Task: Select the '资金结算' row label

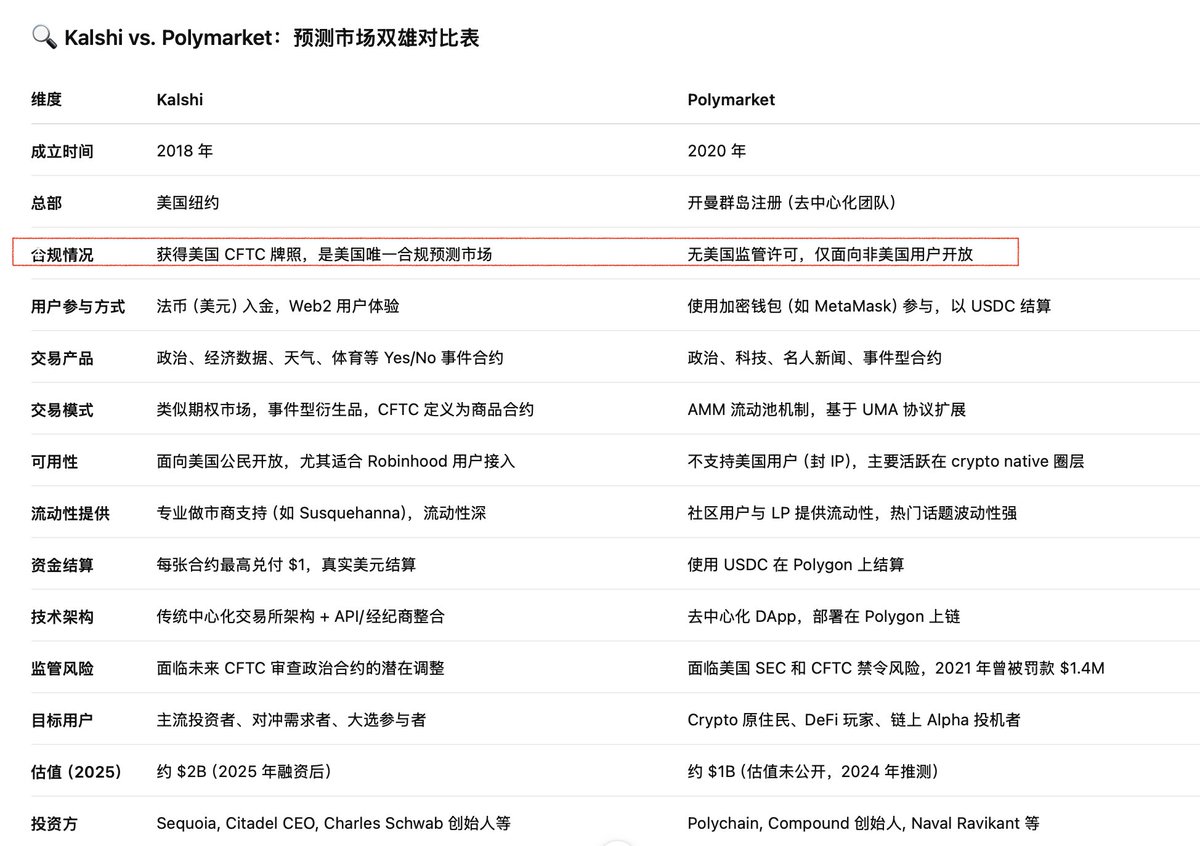Action: 62,565
